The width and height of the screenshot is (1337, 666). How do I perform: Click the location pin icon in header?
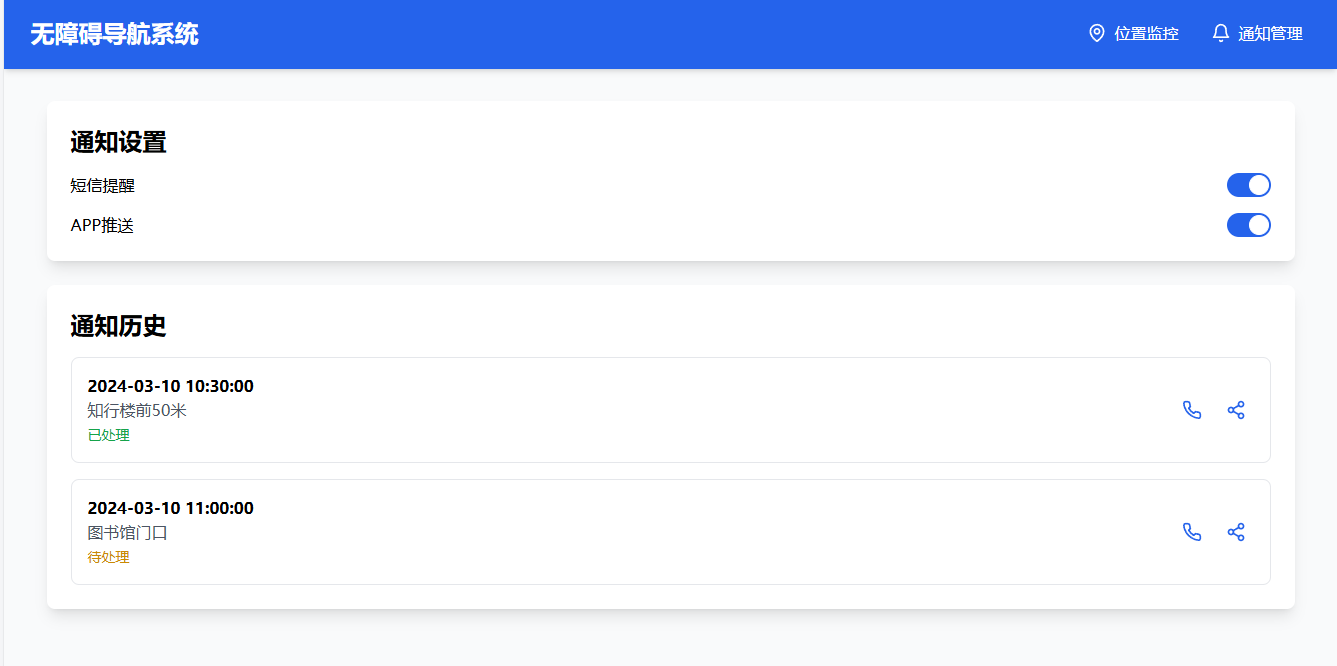tap(1096, 33)
